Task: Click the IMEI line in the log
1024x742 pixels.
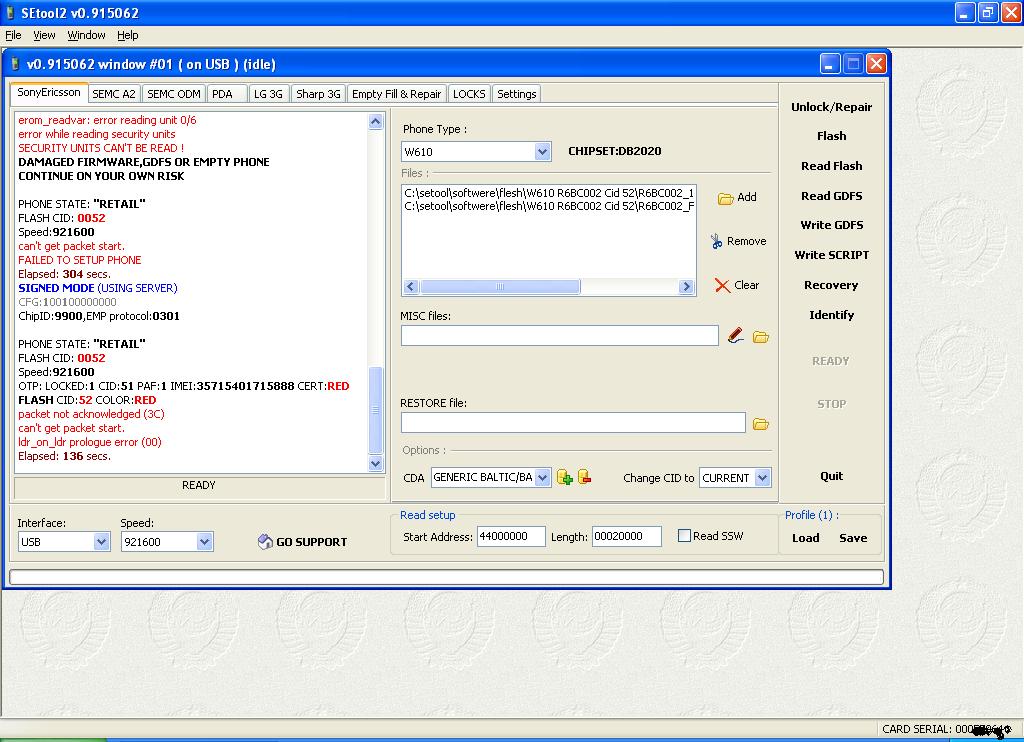Action: [184, 386]
